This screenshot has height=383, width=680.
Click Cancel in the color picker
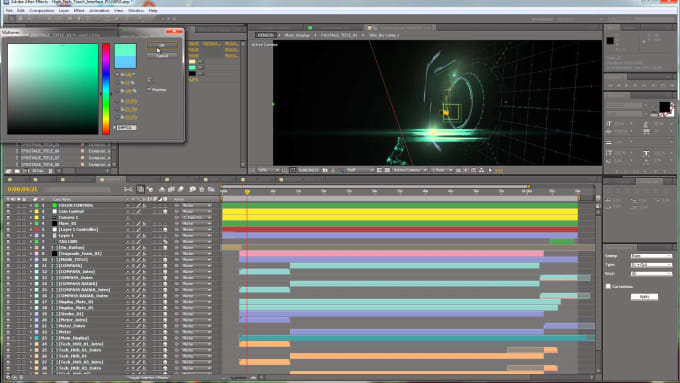coord(162,56)
